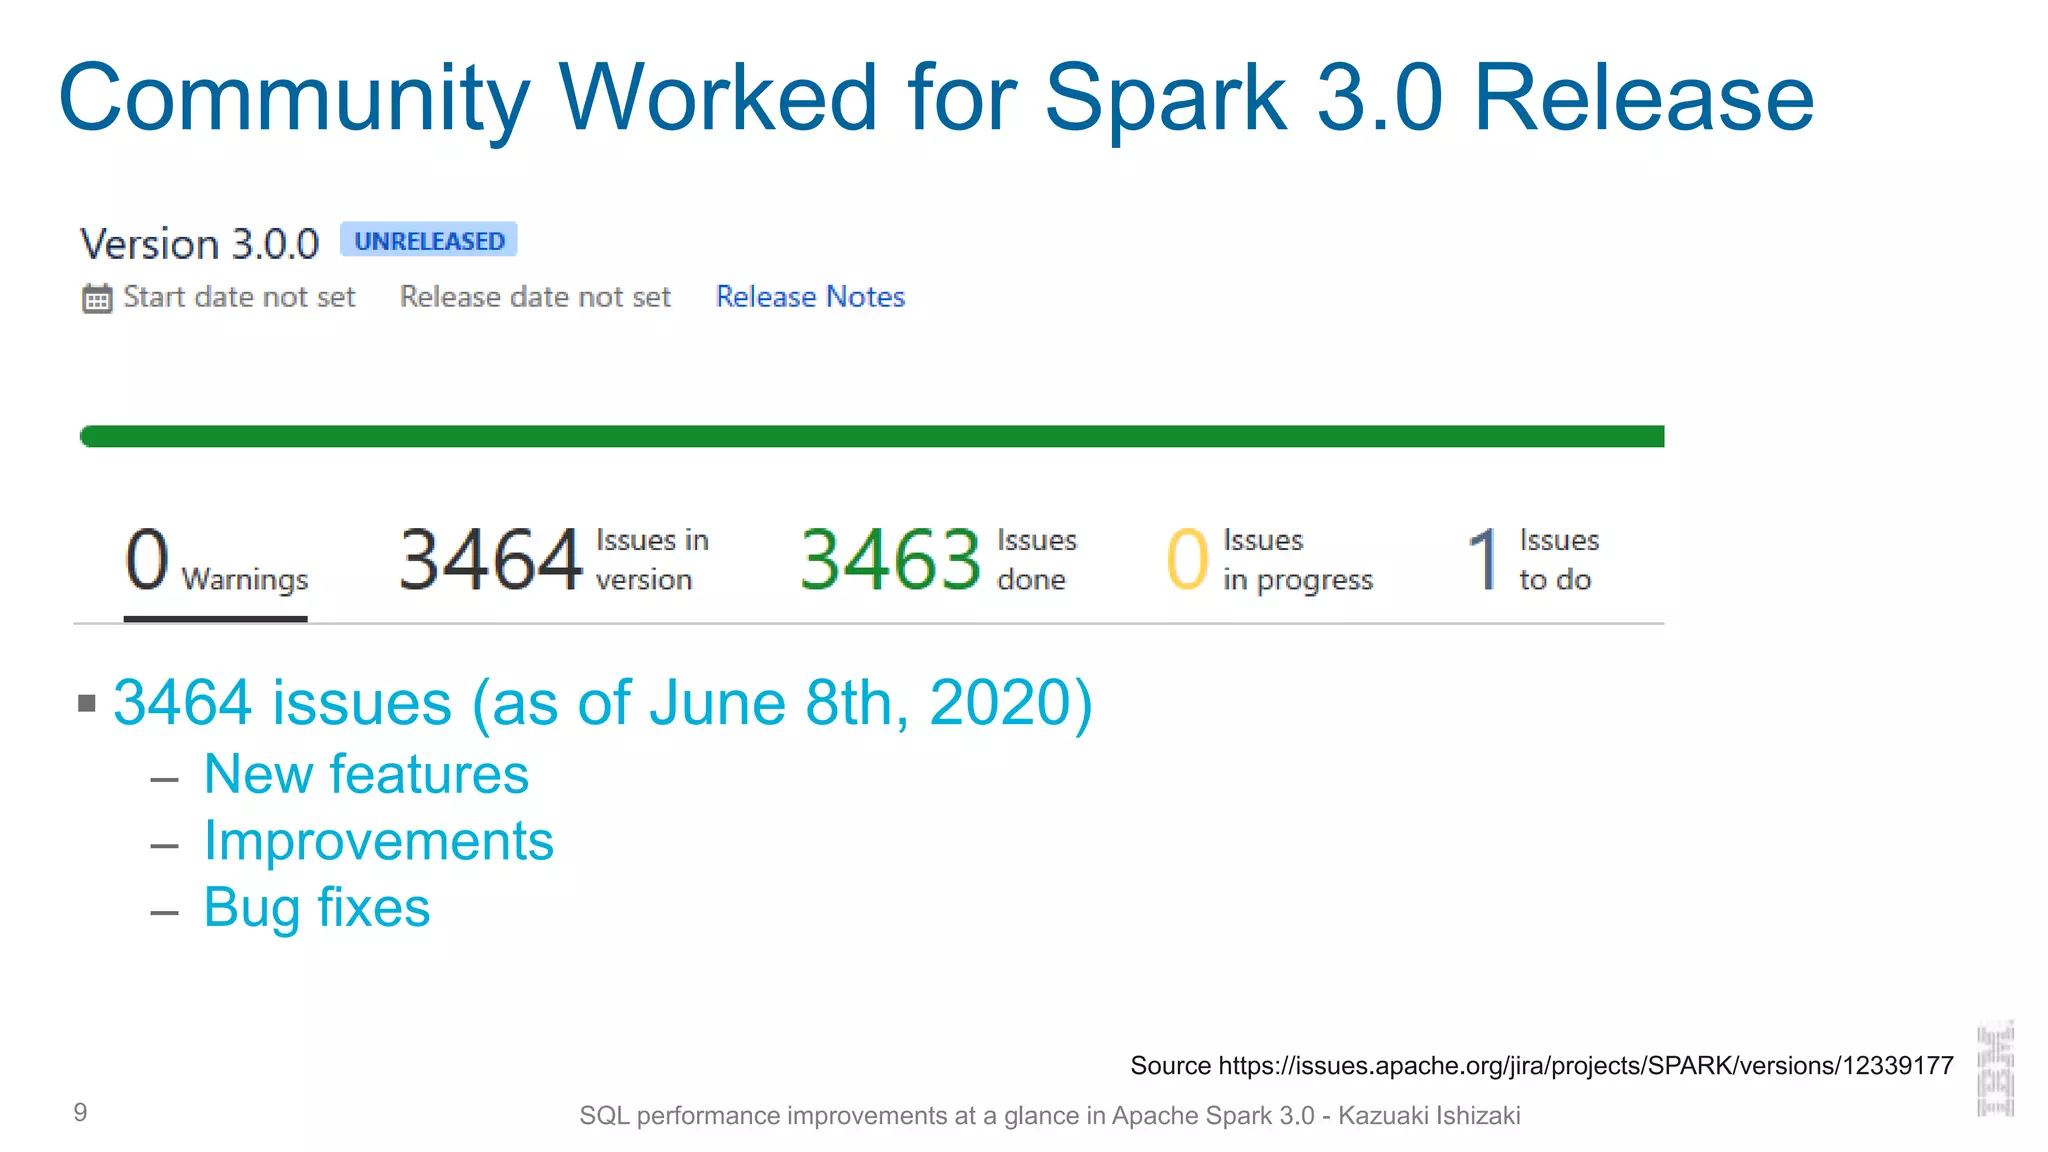Click the slide page number 9
The image size is (2048, 1152).
[80, 1113]
